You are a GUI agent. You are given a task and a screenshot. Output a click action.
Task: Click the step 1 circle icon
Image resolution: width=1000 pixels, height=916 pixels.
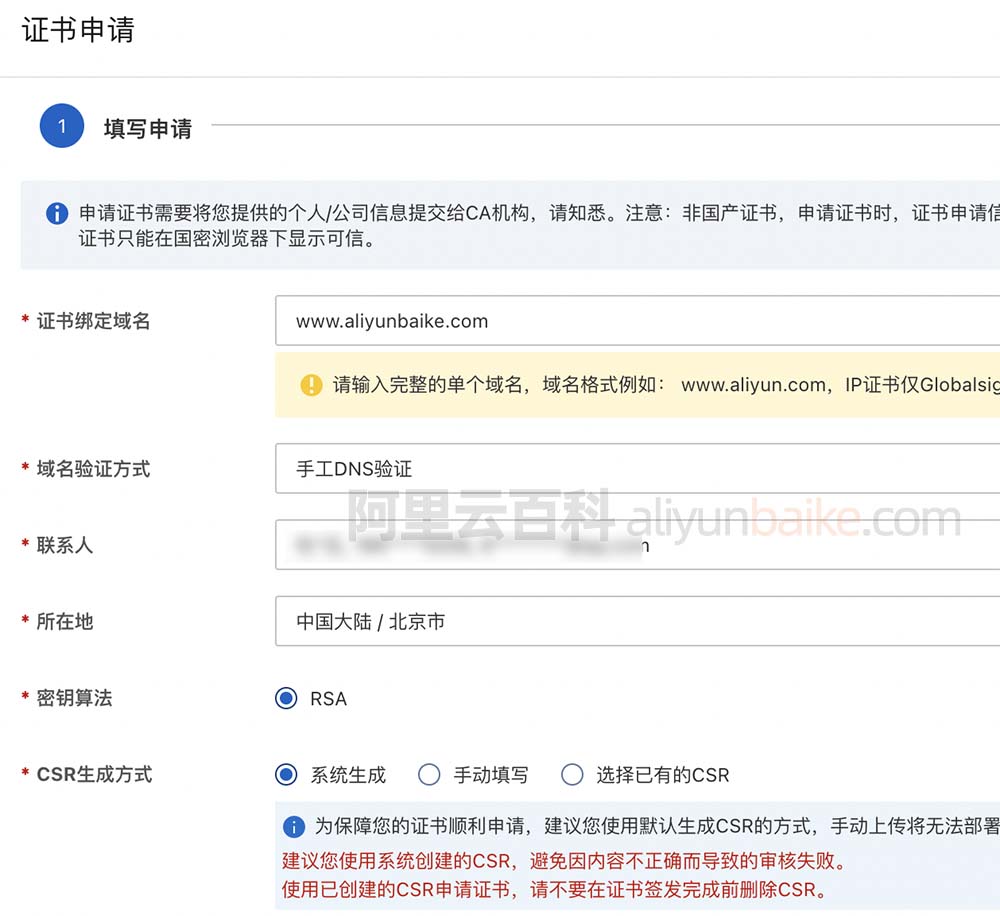pyautogui.click(x=61, y=127)
